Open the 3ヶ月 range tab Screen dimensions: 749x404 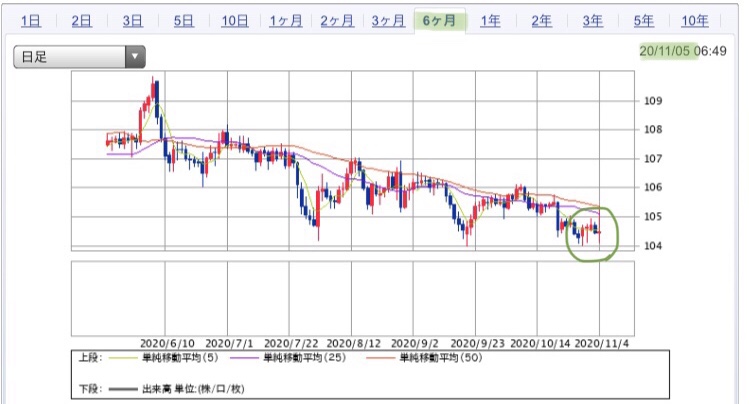pyautogui.click(x=388, y=21)
